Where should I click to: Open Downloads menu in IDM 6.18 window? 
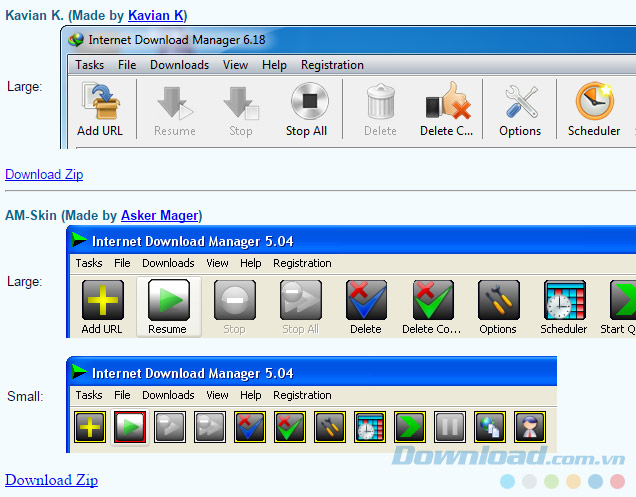(179, 65)
